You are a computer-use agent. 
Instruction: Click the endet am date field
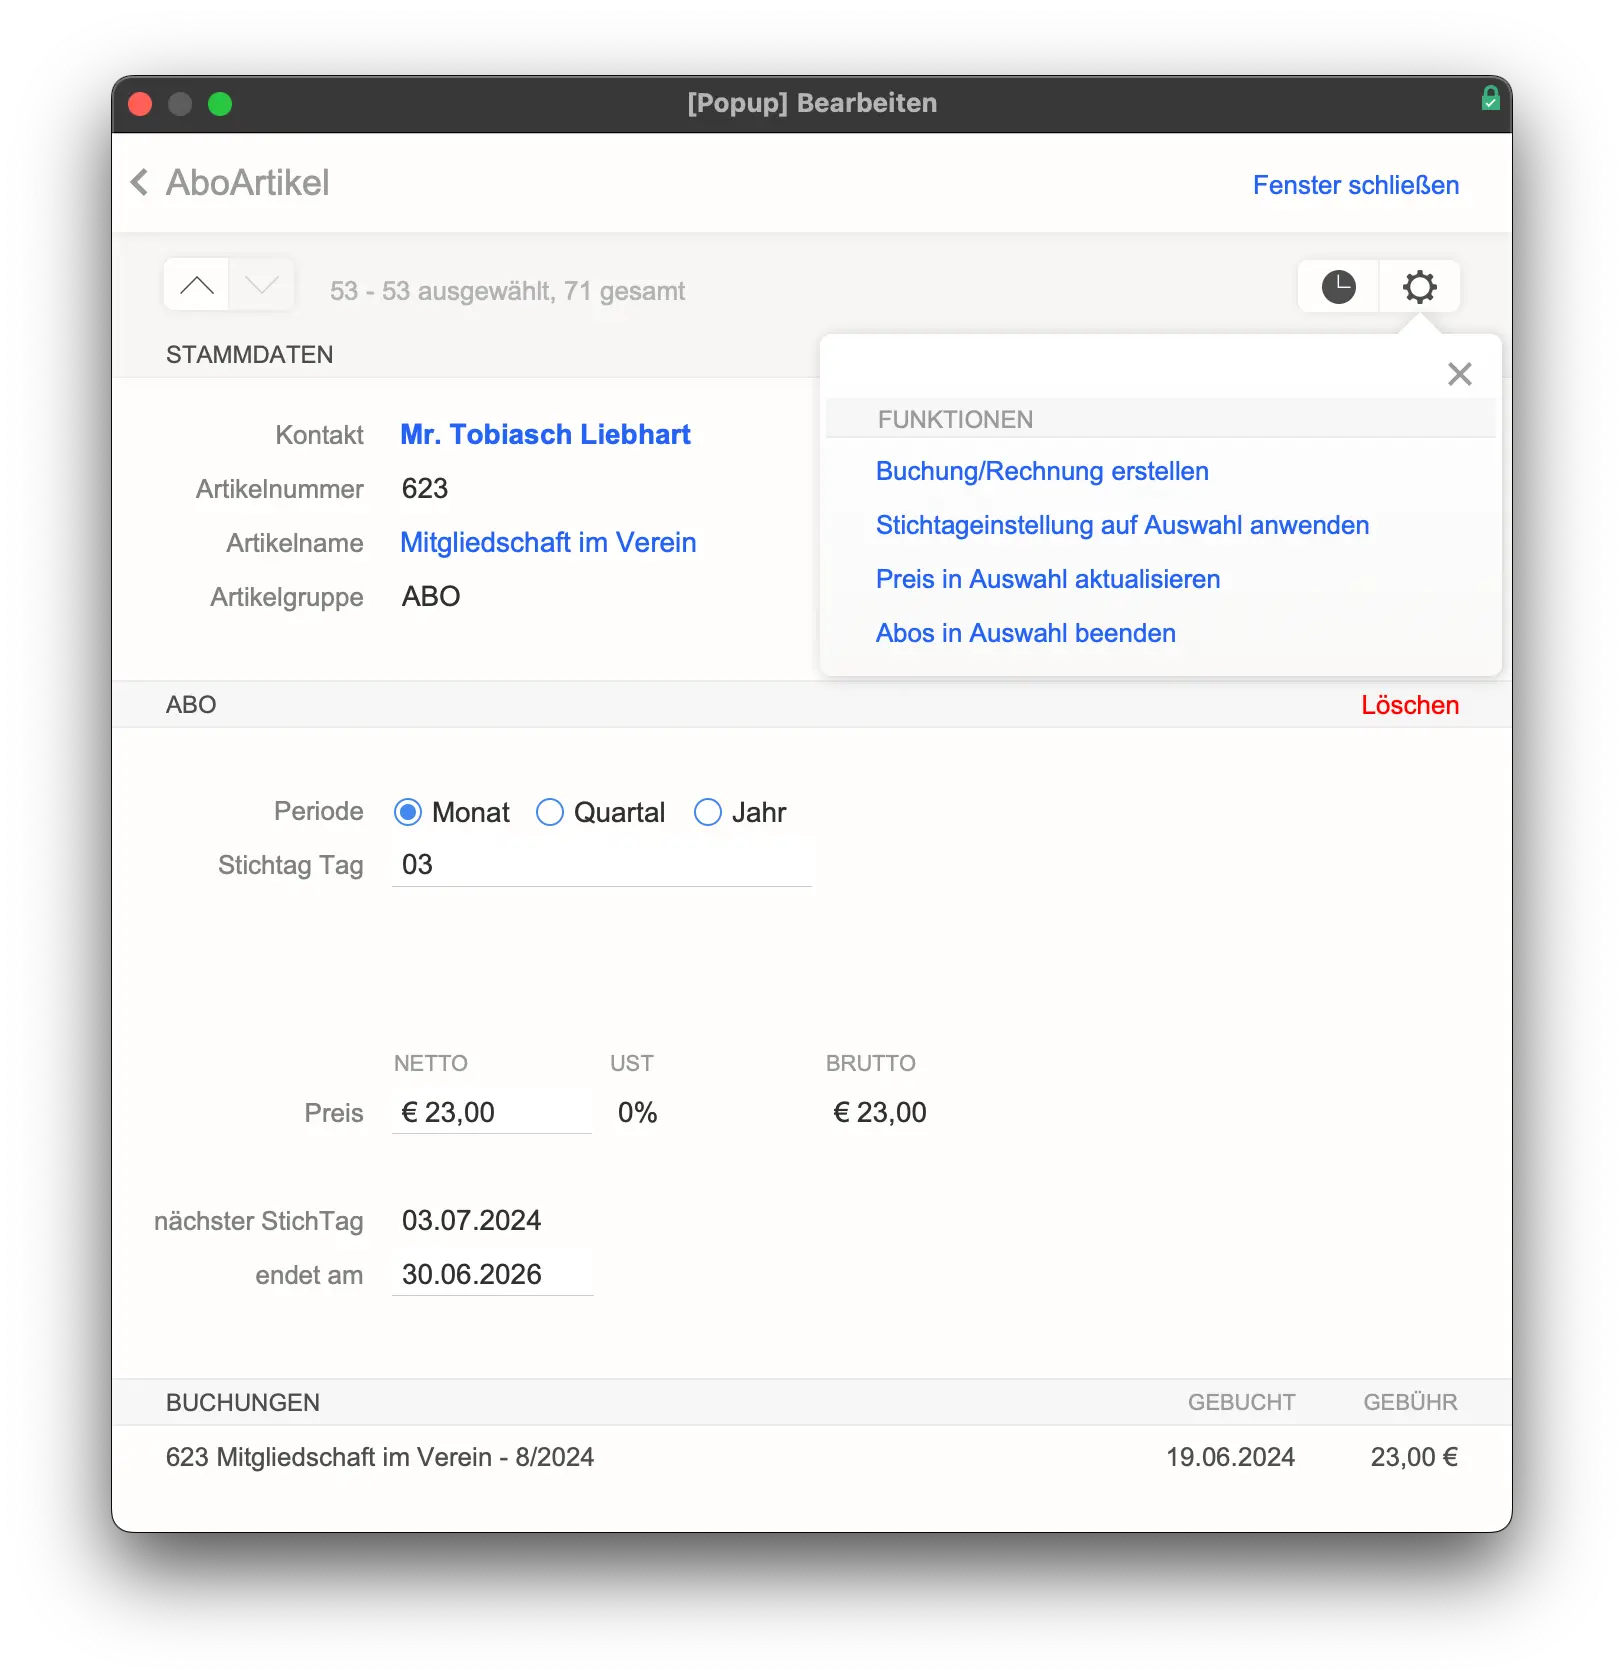tap(492, 1274)
